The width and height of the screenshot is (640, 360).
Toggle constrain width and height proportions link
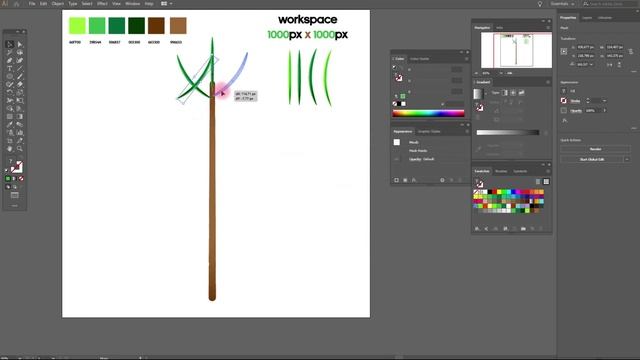[x=631, y=51]
